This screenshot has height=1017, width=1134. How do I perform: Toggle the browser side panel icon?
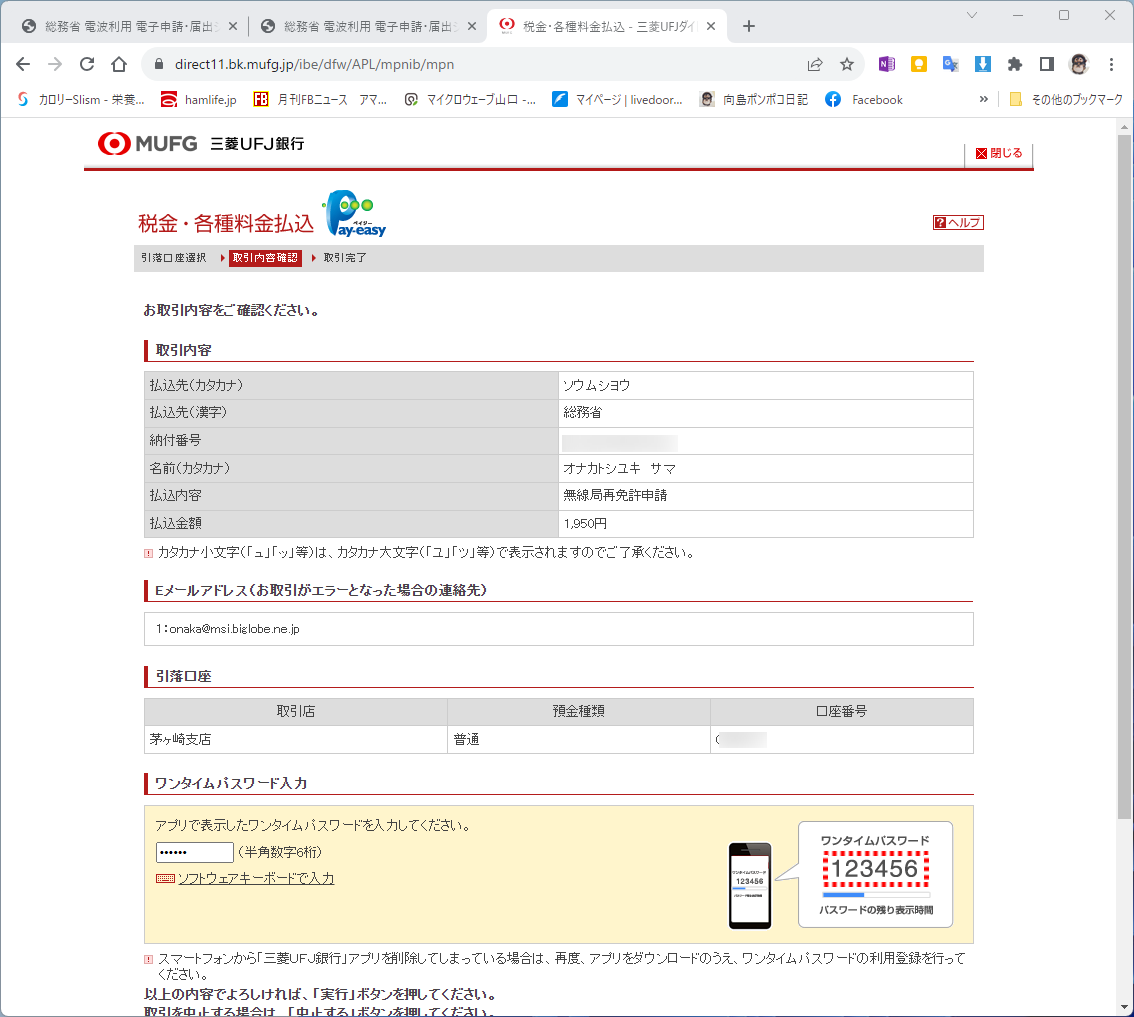pos(1046,64)
